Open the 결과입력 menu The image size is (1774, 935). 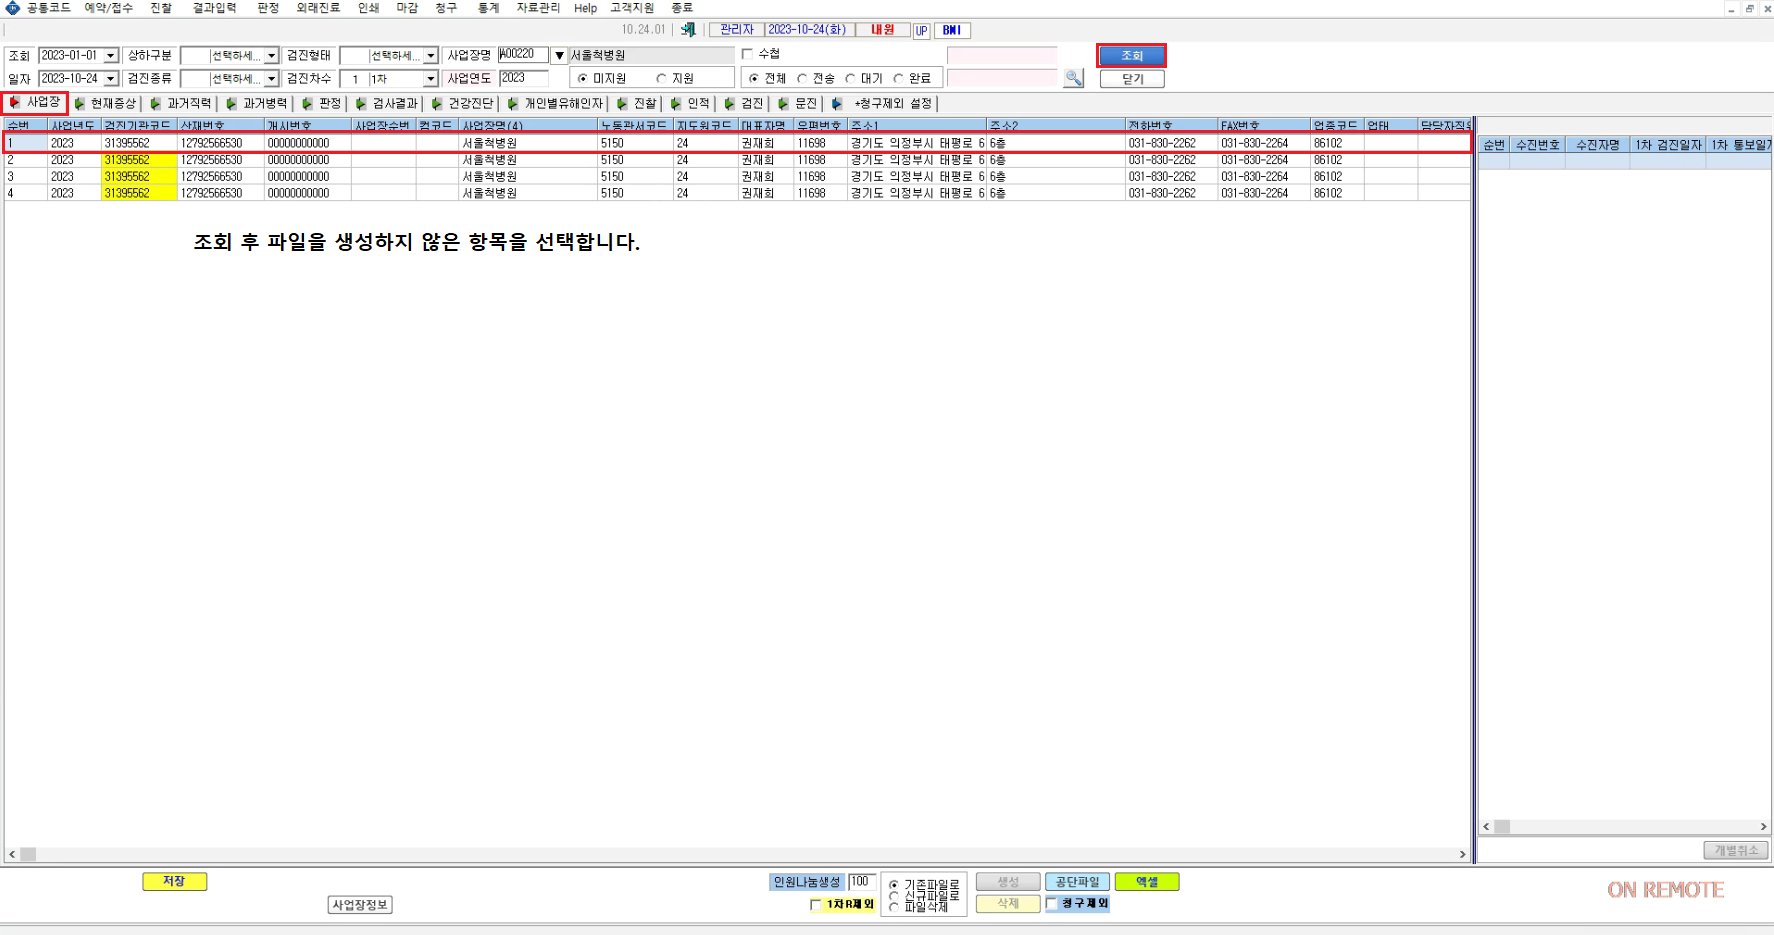214,8
